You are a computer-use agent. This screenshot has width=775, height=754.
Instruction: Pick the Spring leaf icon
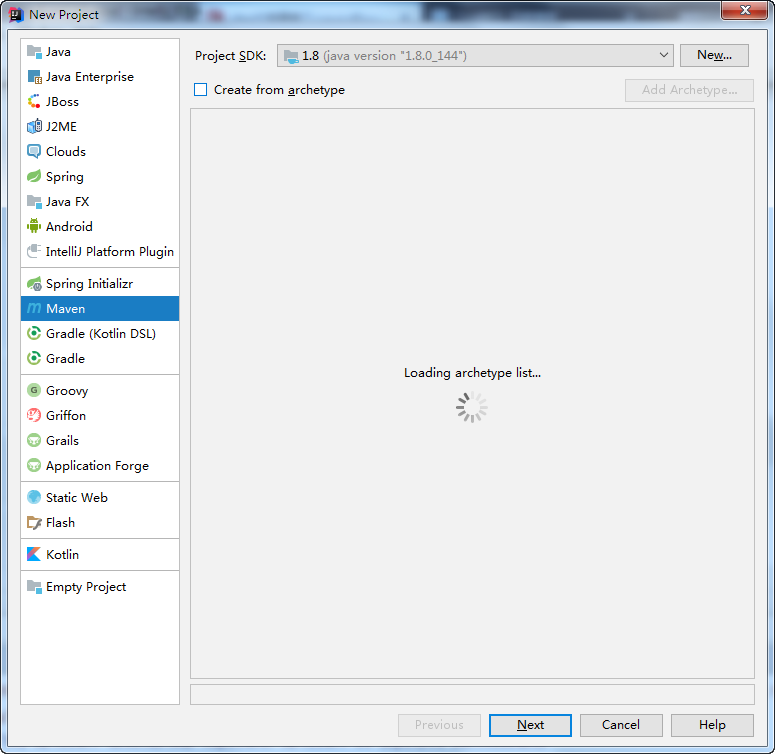pyautogui.click(x=34, y=176)
